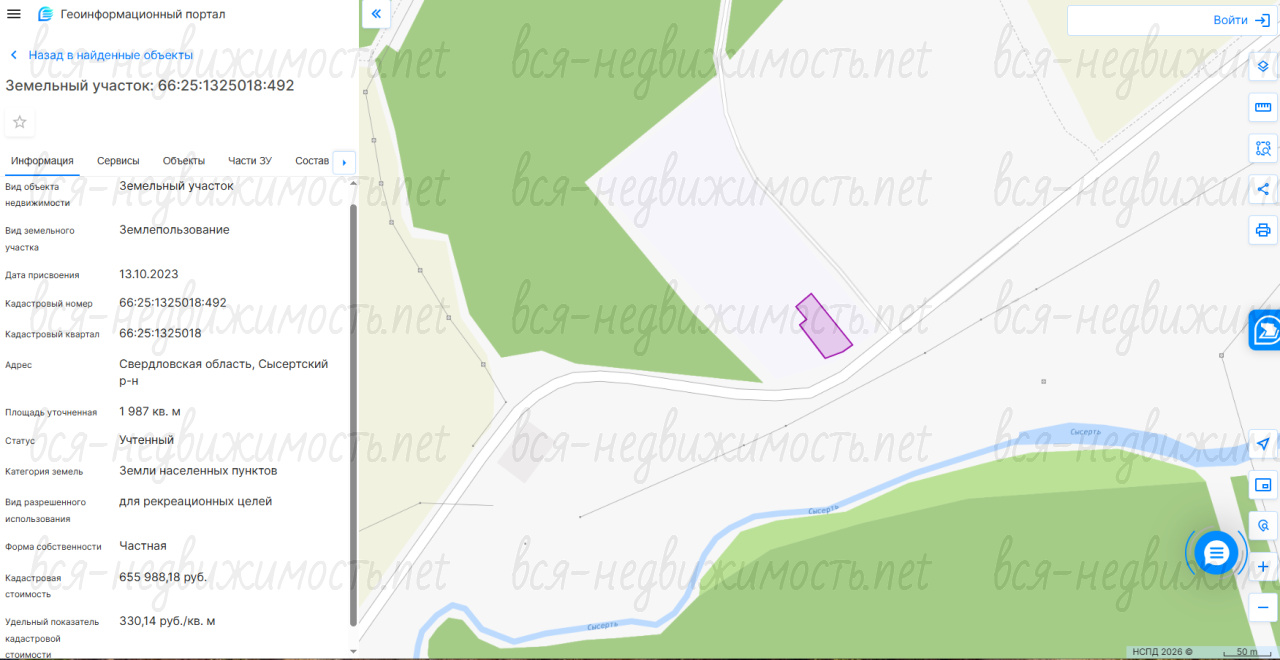The image size is (1280, 660).
Task: Share the map via share icon
Action: point(1263,189)
